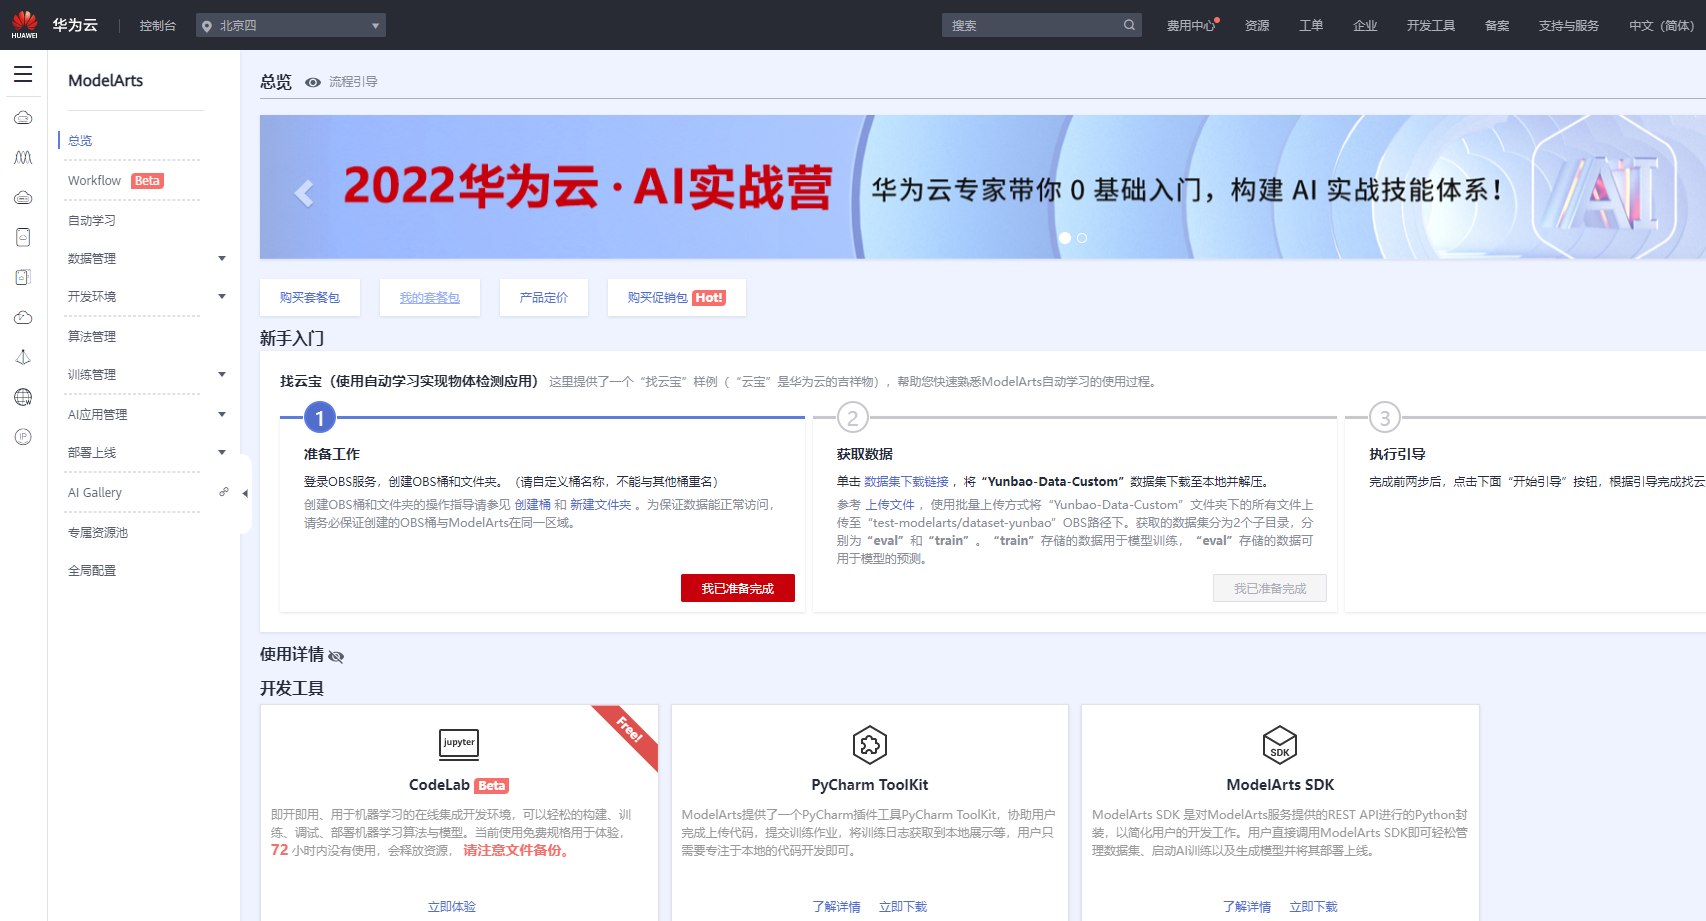Click the 购买促销包 button
Image resolution: width=1706 pixels, height=921 pixels.
677,298
